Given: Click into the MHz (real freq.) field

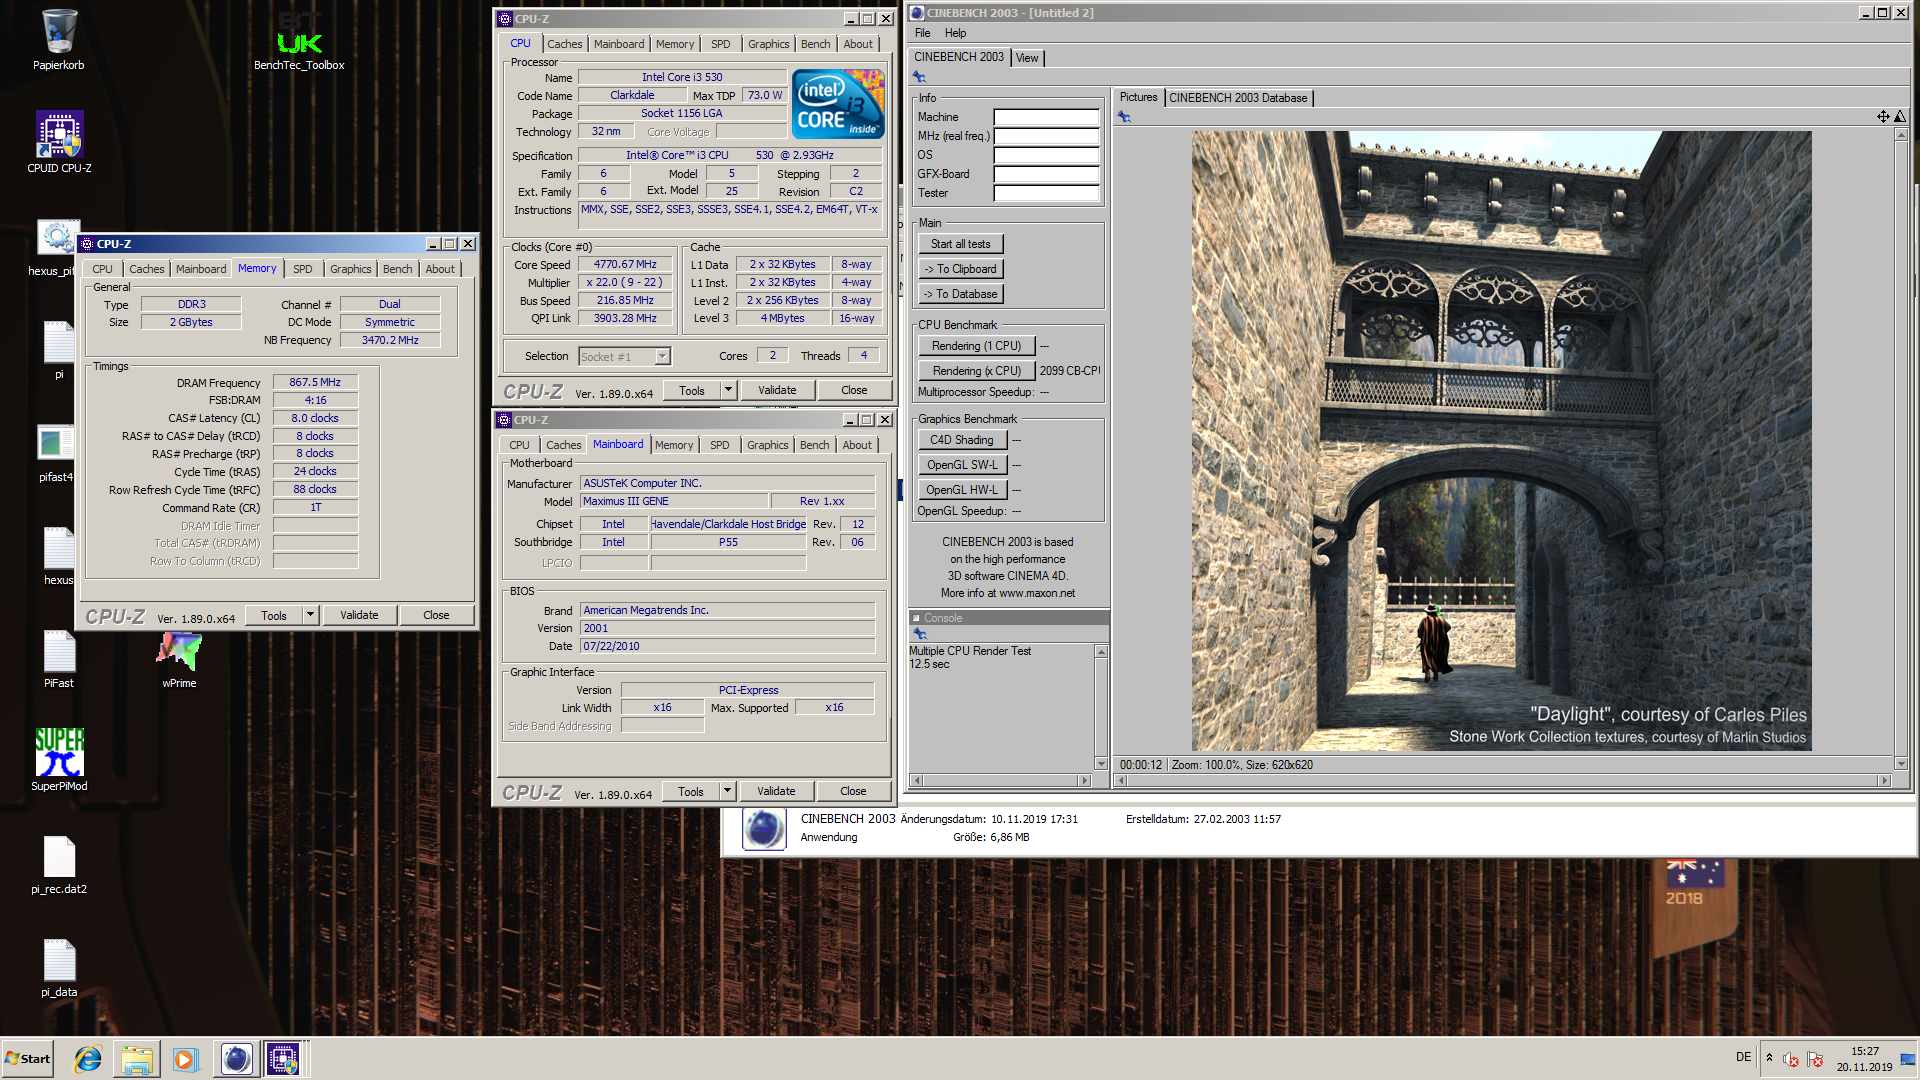Looking at the screenshot, I should point(1046,136).
